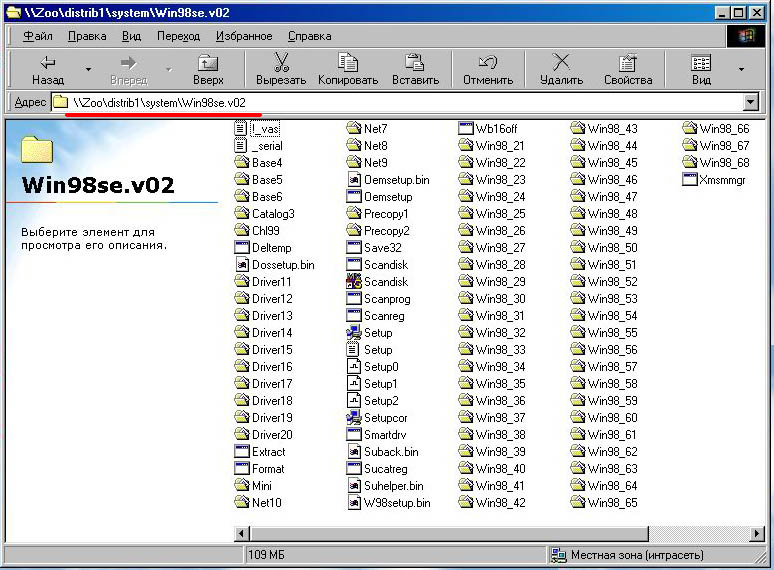Select the Chl99 folder
Screen dimensions: 774x570
(257, 230)
